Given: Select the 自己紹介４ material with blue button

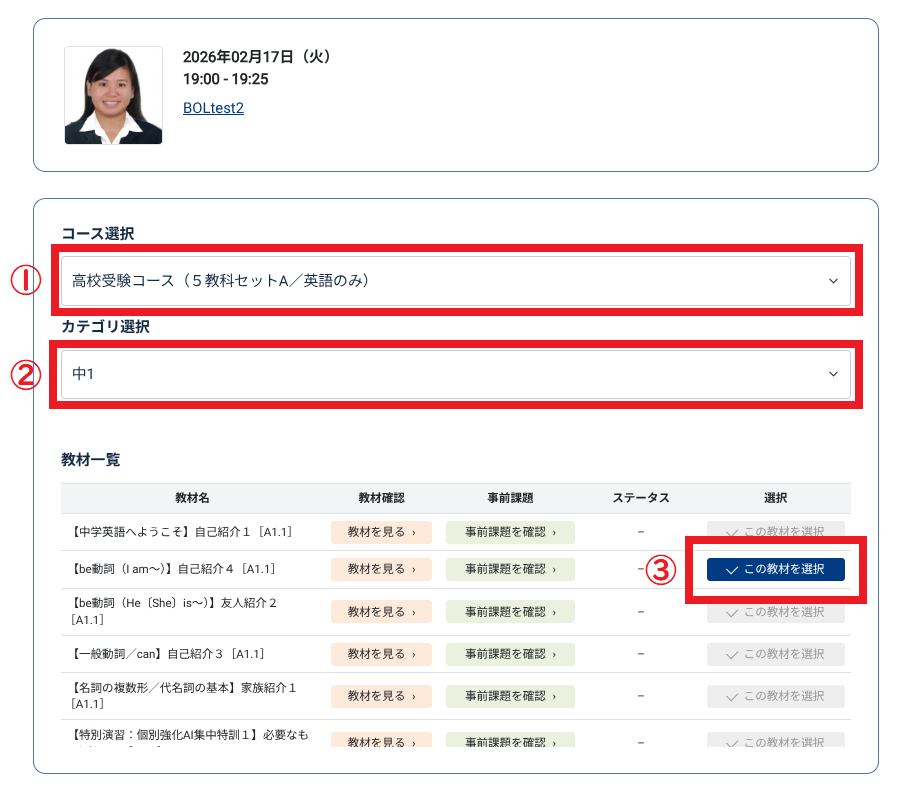Looking at the screenshot, I should click(x=775, y=569).
